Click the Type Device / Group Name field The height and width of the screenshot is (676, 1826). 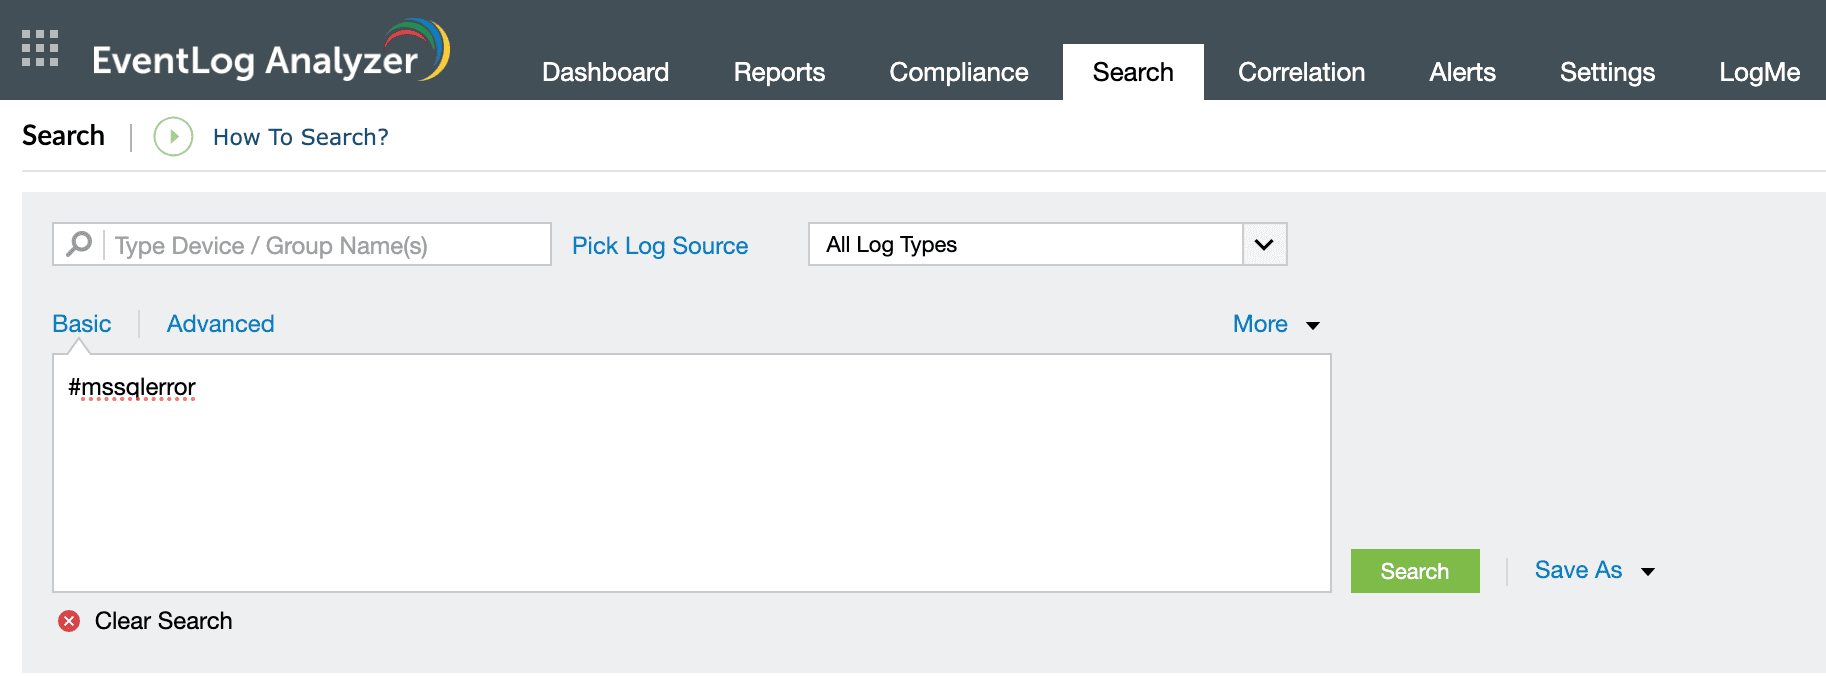[325, 245]
